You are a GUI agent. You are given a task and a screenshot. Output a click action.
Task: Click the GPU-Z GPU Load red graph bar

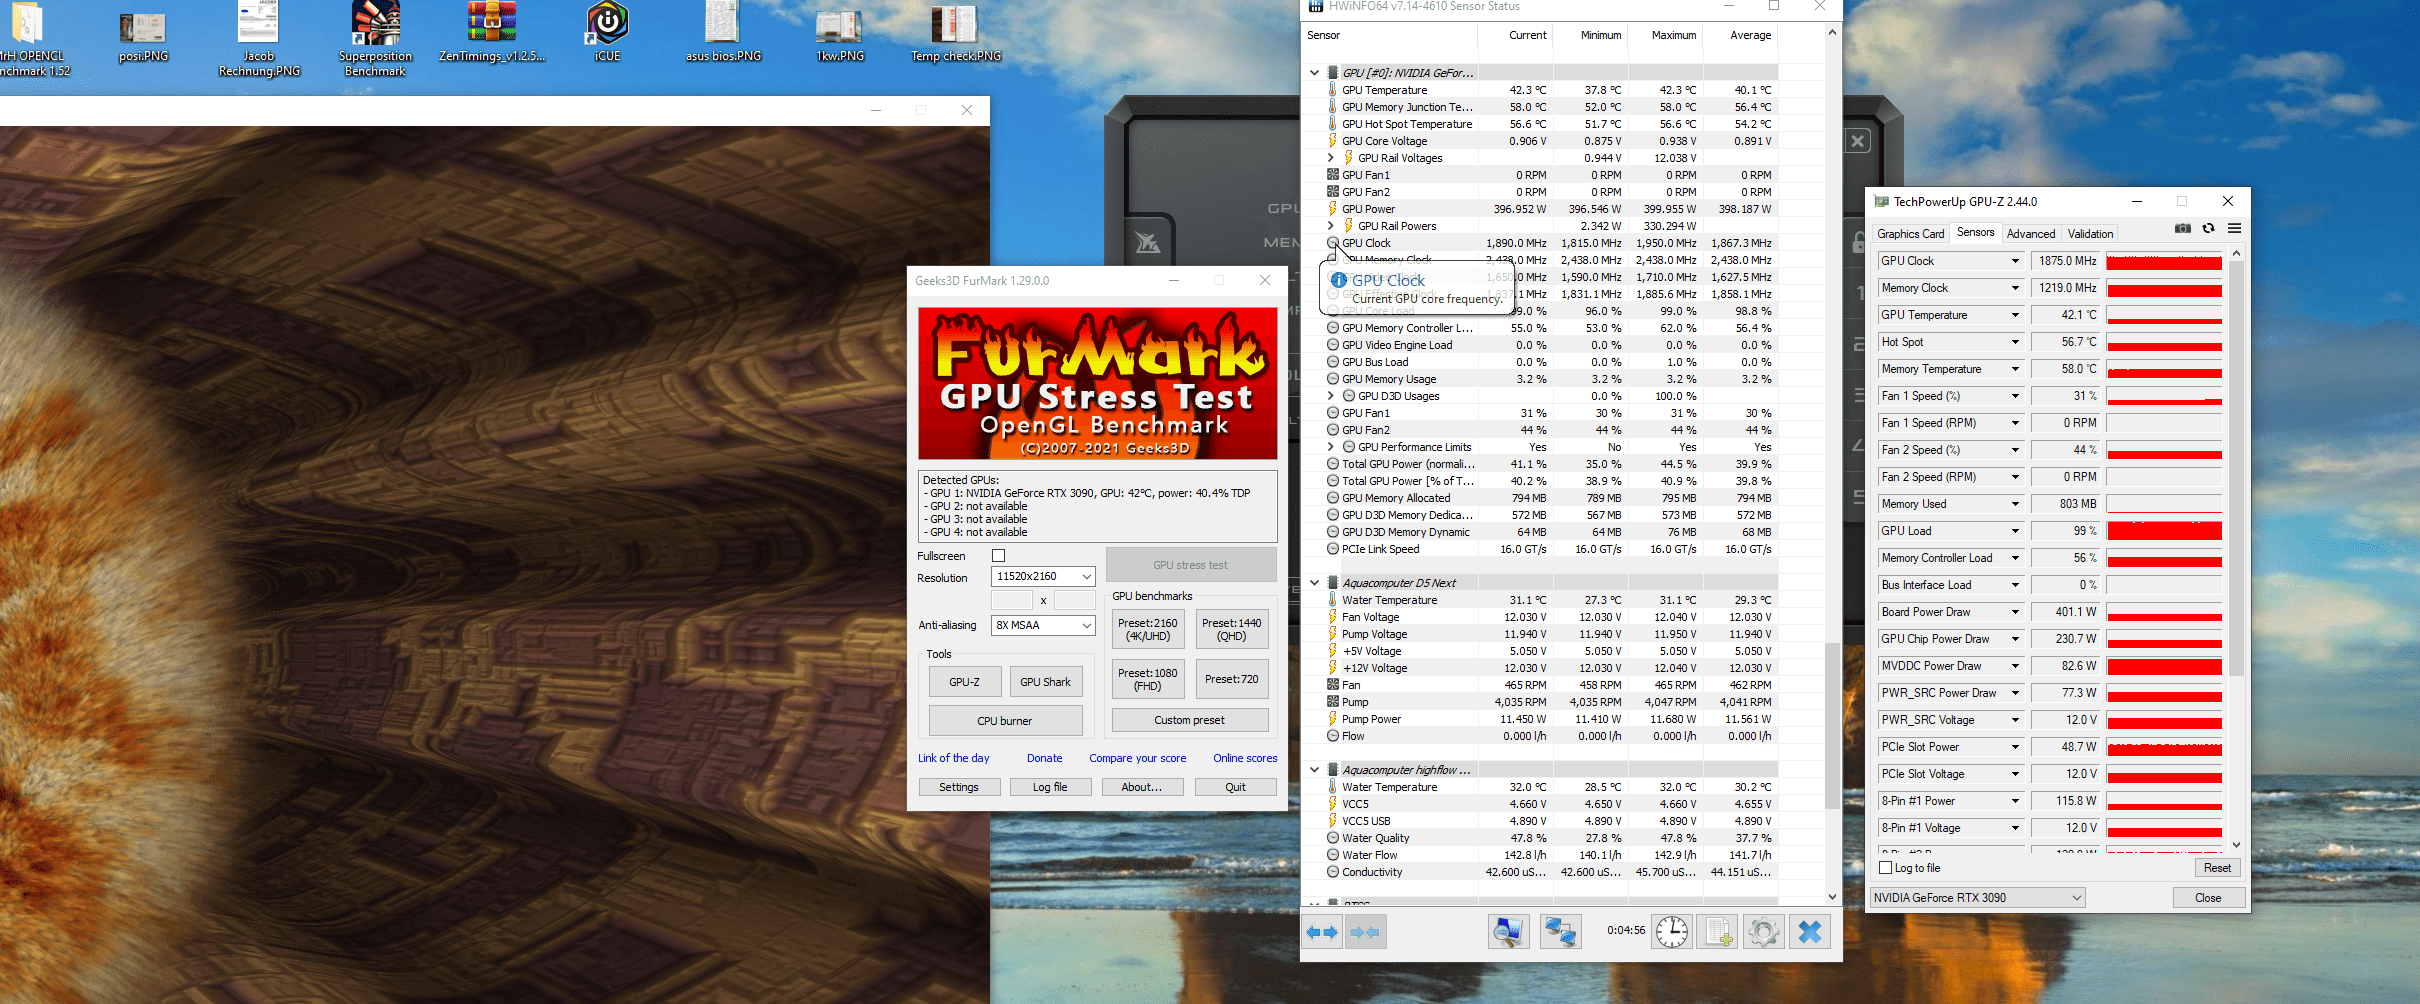pos(2164,531)
